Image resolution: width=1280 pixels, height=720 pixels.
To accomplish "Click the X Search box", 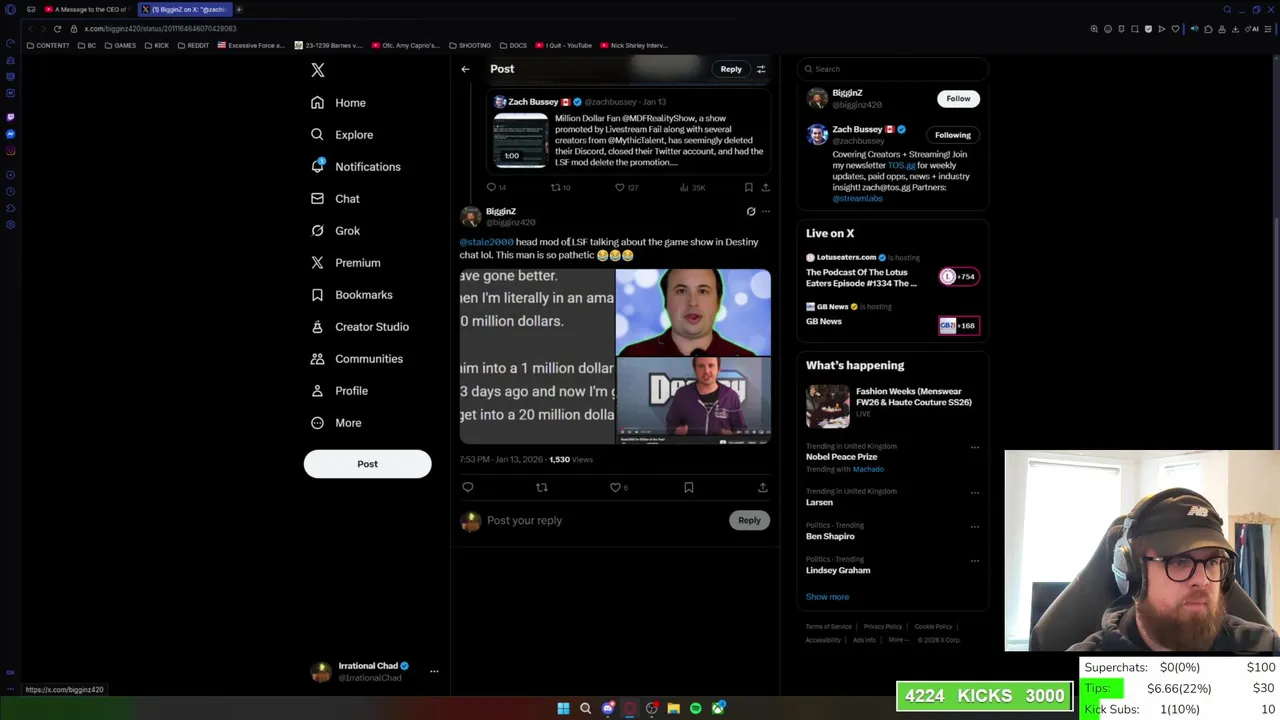I will point(892,69).
